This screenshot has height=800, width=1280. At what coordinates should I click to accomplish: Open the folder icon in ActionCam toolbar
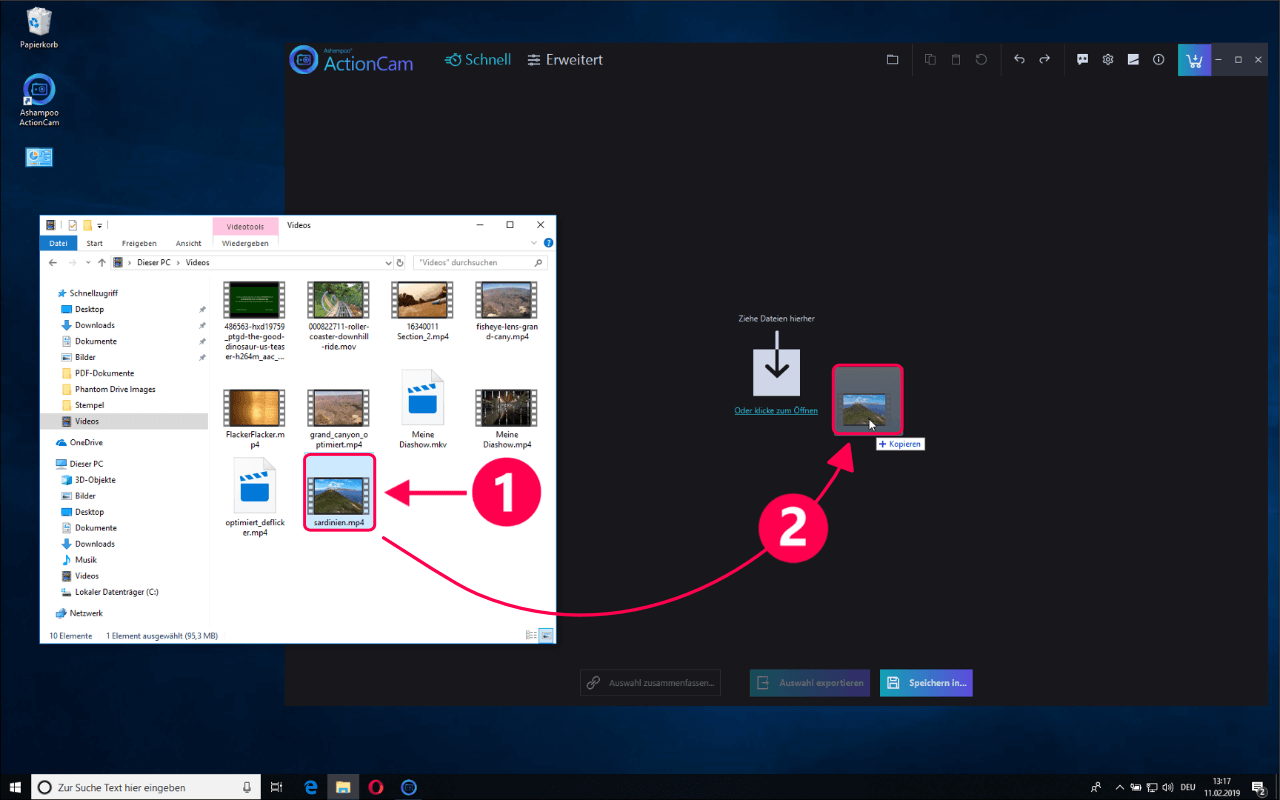tap(892, 60)
